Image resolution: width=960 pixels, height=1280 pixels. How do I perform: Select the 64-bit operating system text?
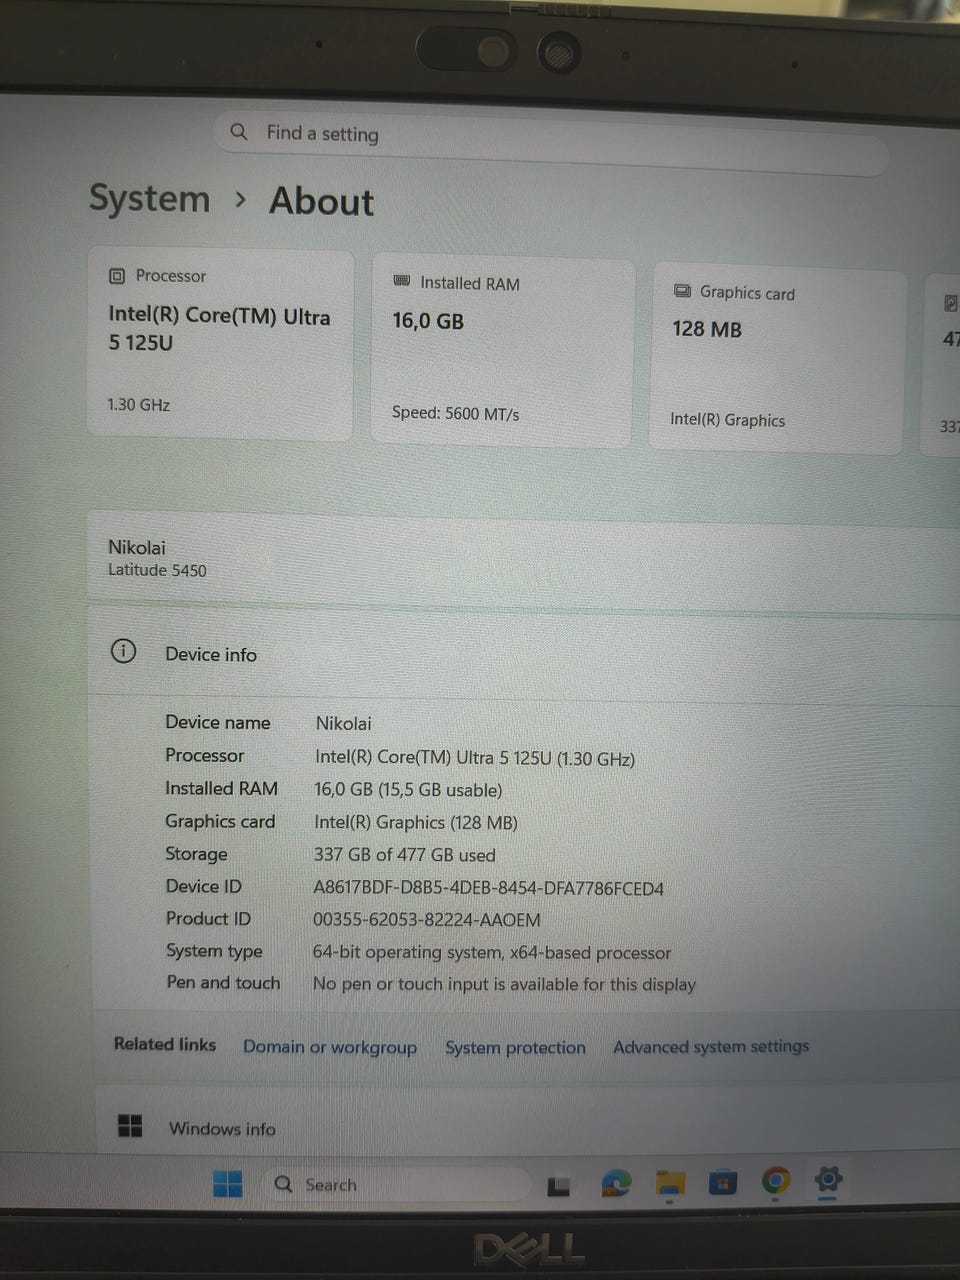pyautogui.click(x=492, y=952)
